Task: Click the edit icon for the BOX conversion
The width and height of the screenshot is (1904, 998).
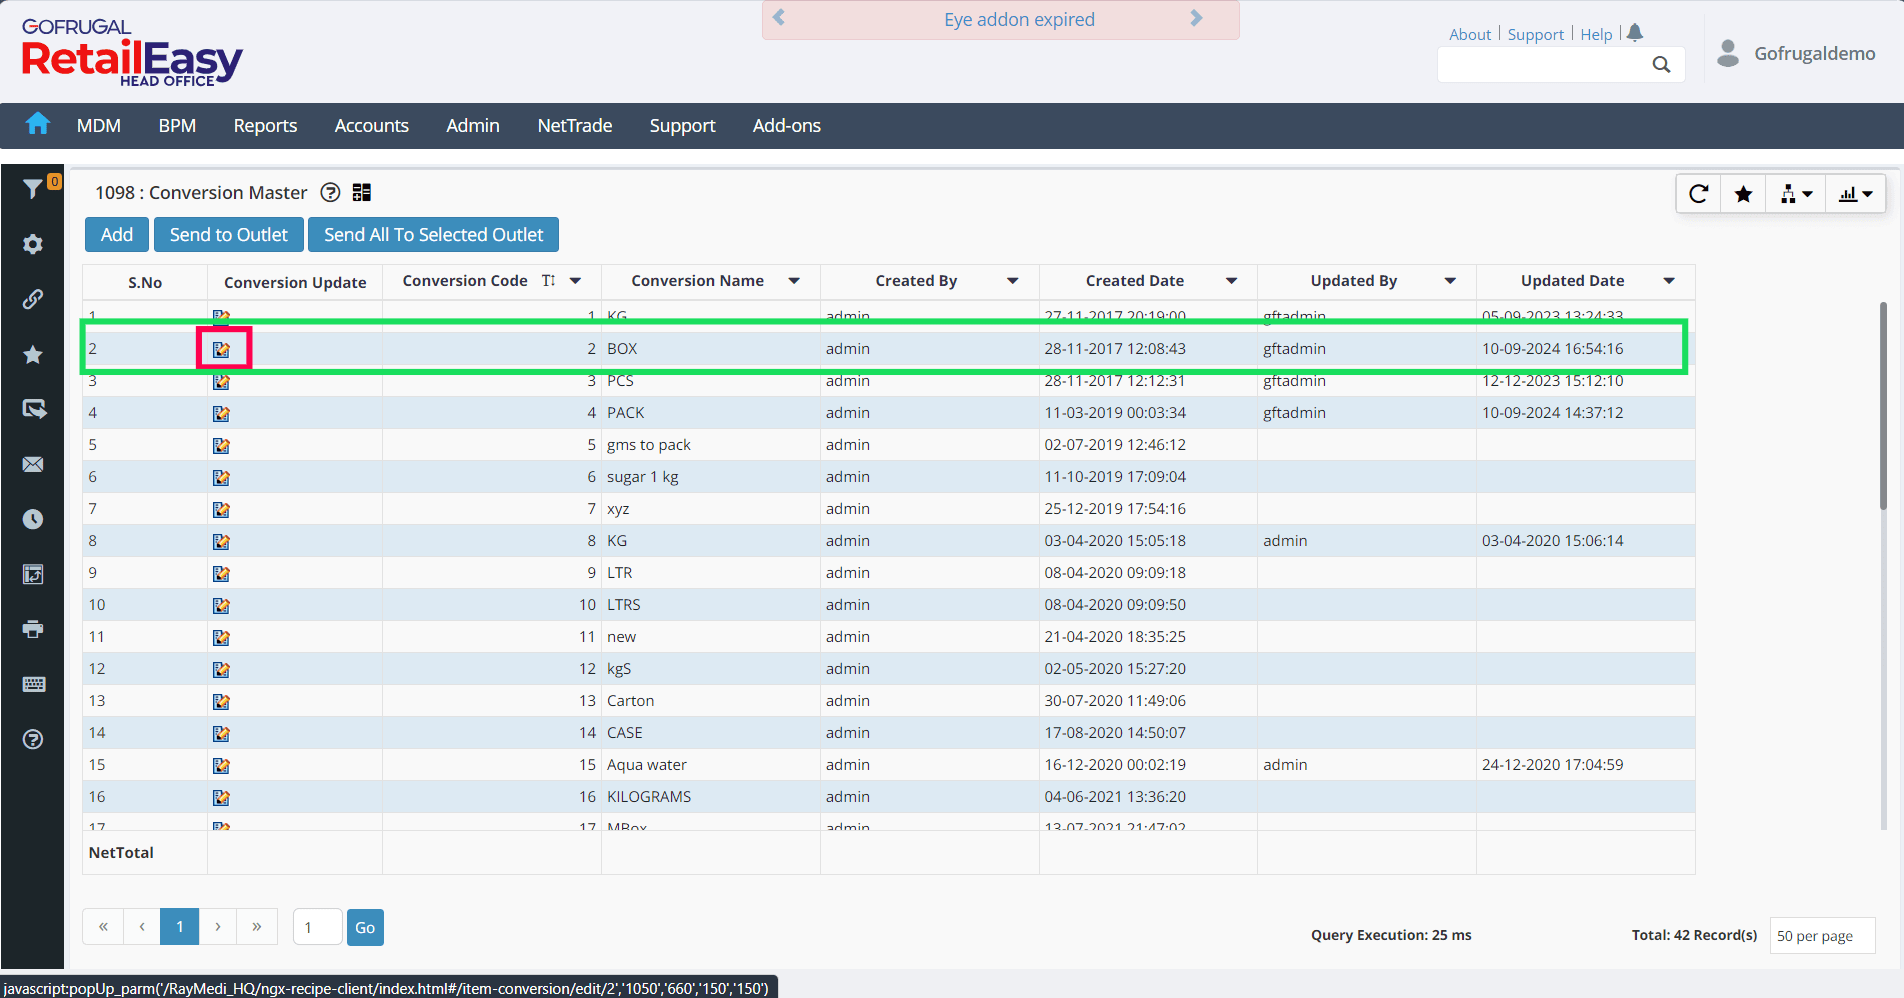Action: [x=222, y=349]
